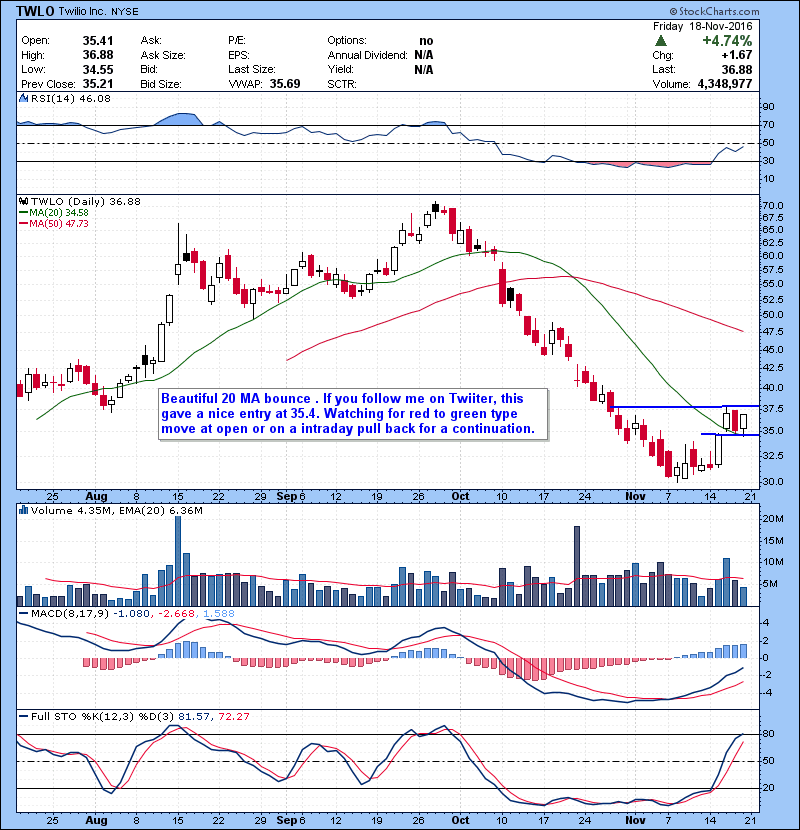
Task: Click the SCTR label
Action: click(x=342, y=84)
